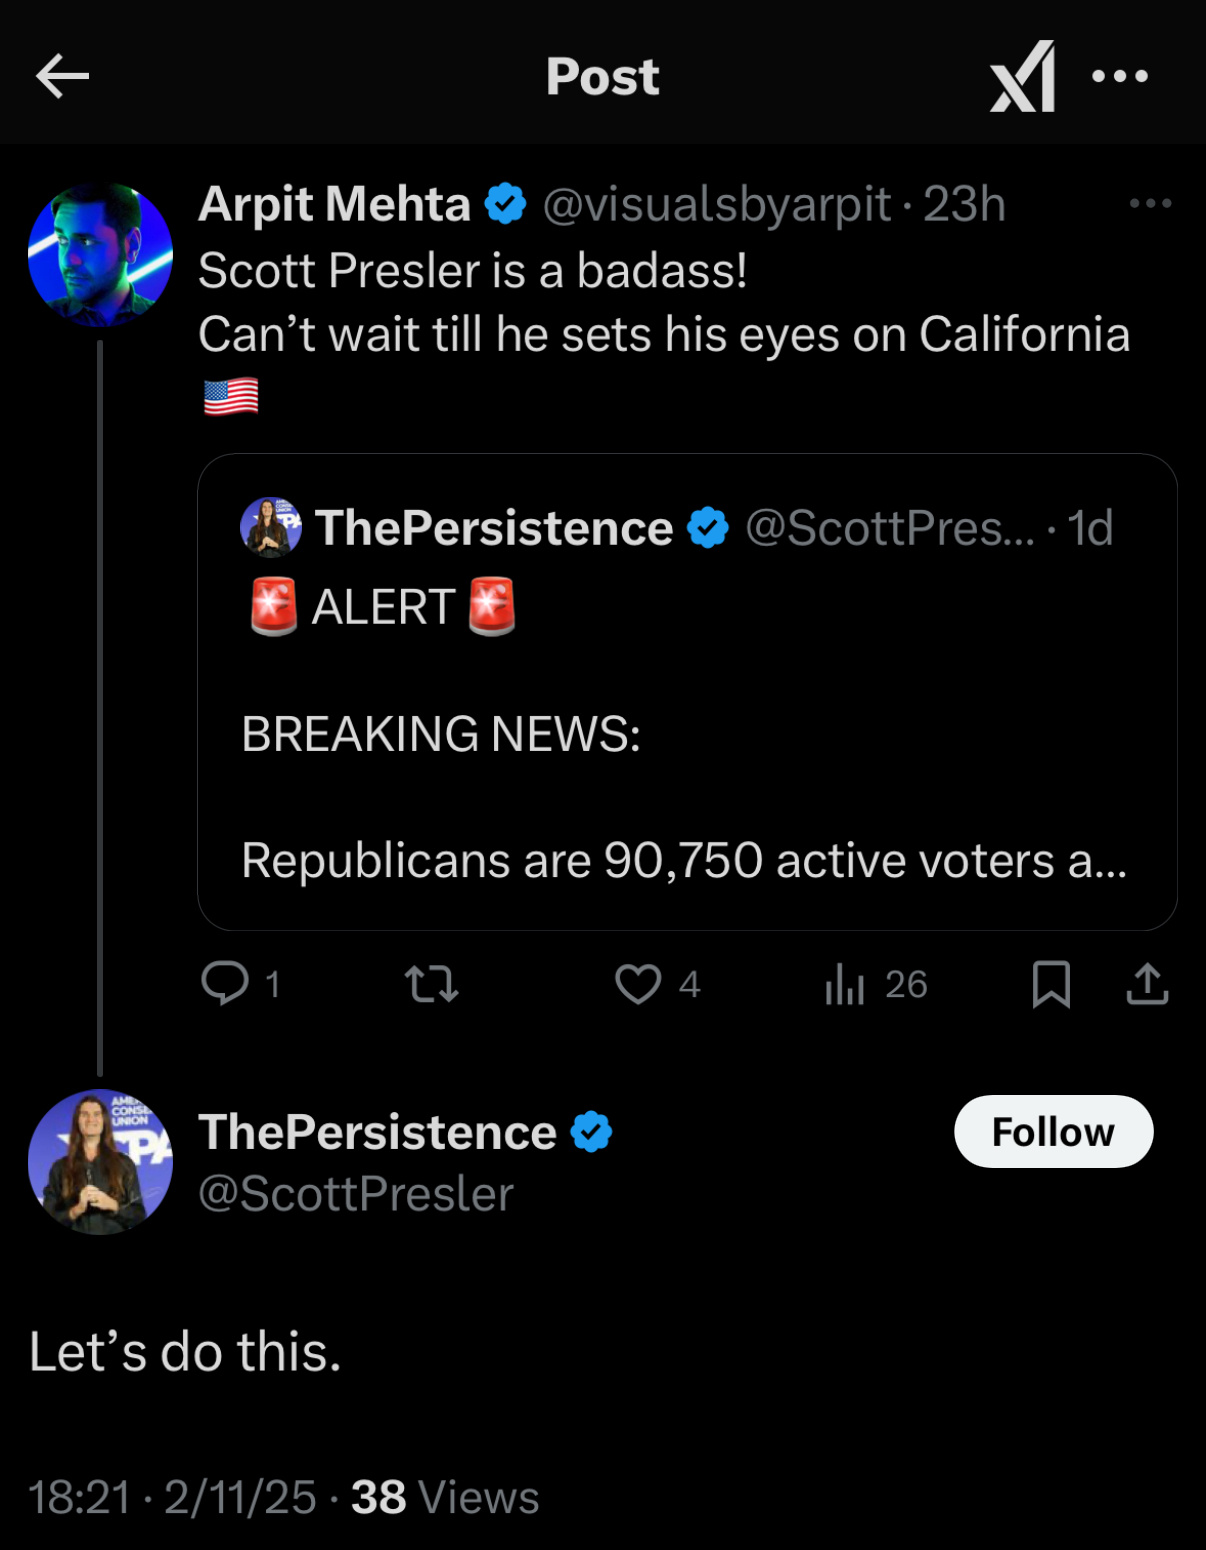Follow ThePersistence account

[x=1053, y=1132]
